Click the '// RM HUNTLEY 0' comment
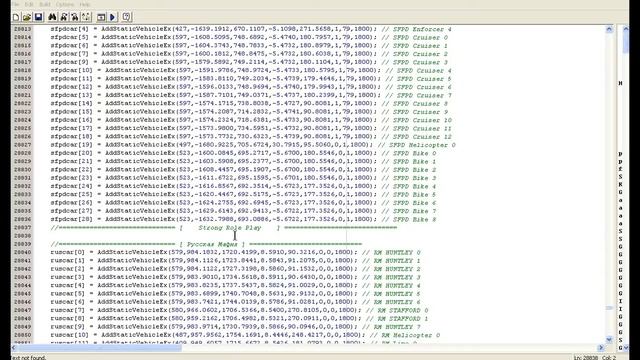 click(391, 252)
